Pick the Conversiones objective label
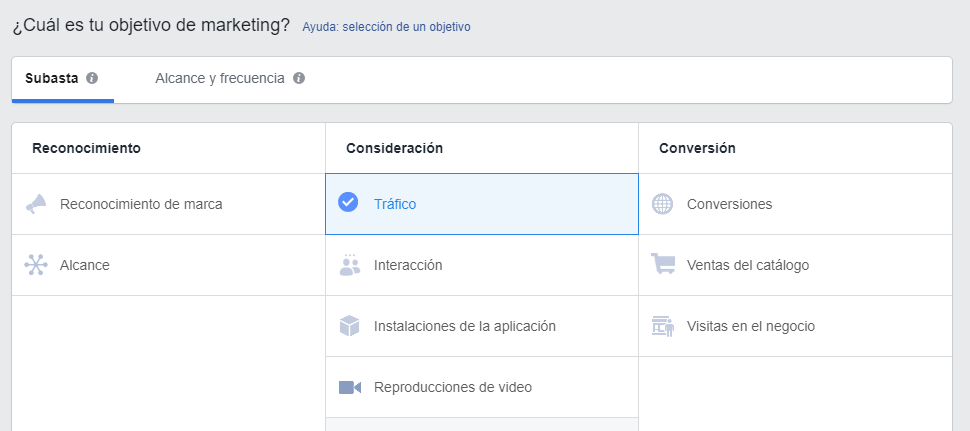This screenshot has width=970, height=431. tap(729, 204)
